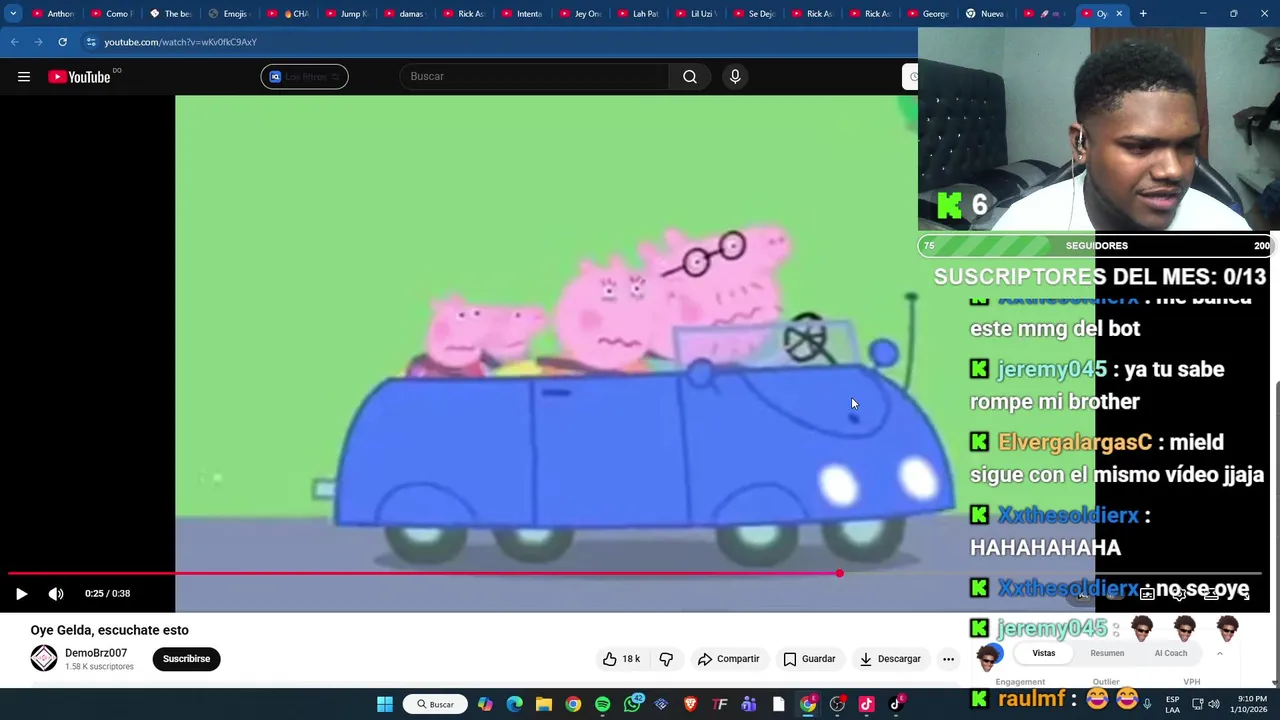Dislike the video

tap(666, 659)
